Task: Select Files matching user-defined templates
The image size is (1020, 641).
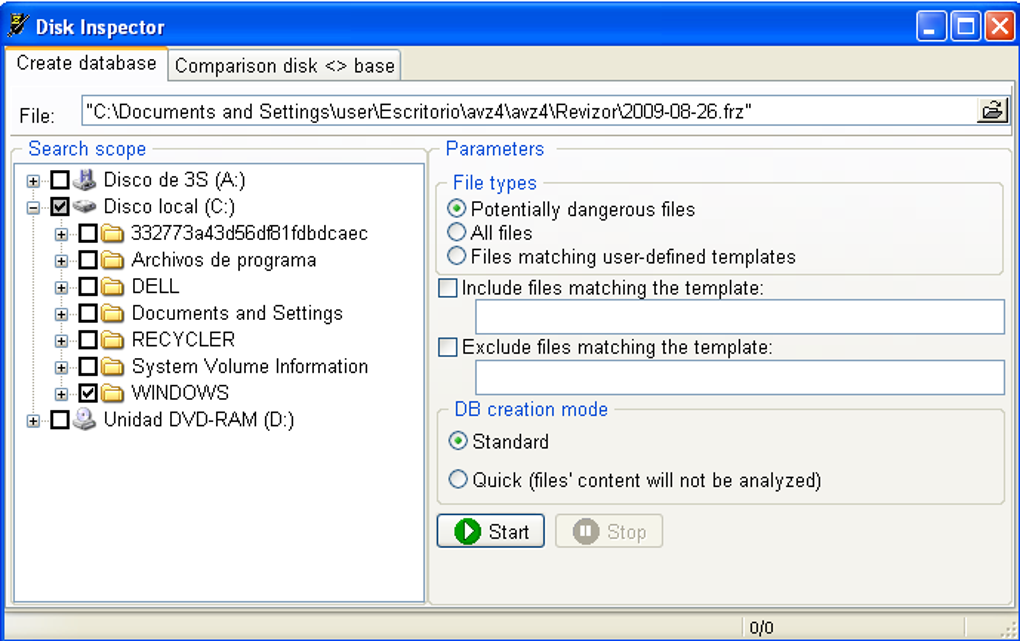Action: pos(457,256)
